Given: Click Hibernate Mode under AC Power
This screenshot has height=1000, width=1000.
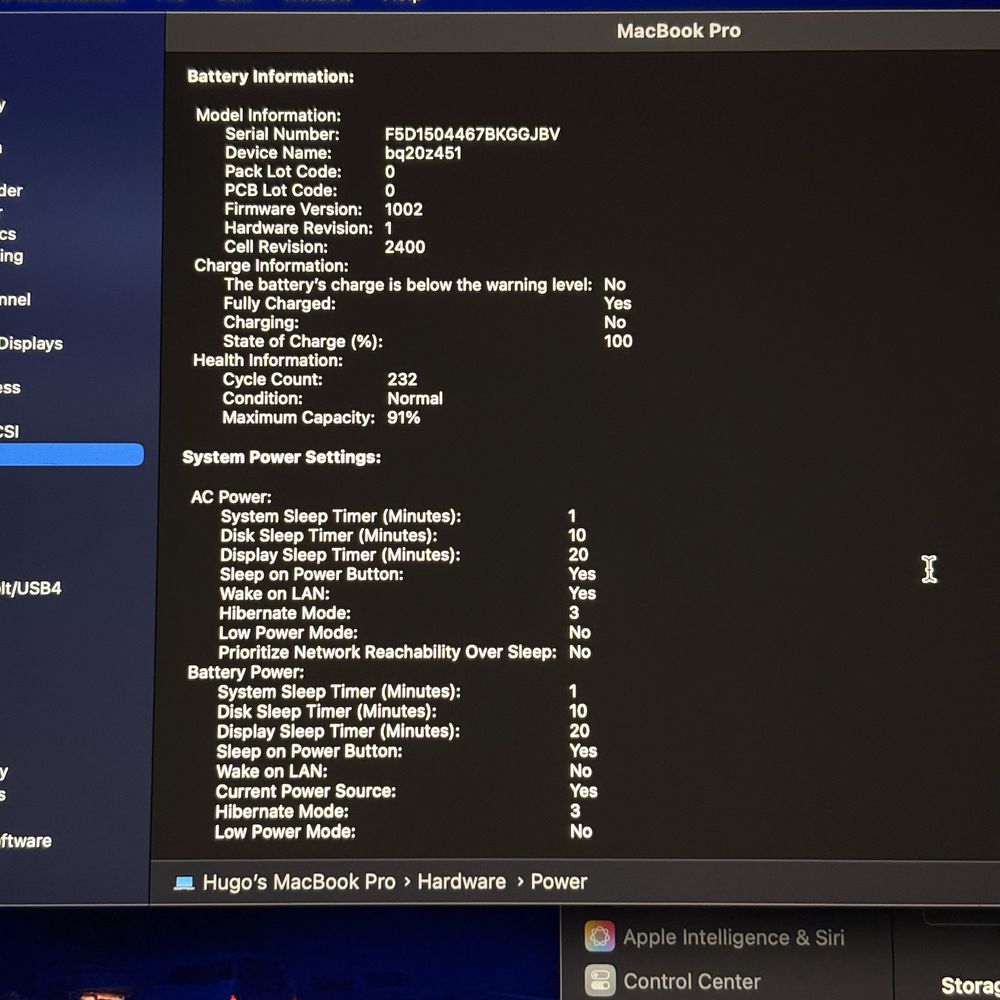Looking at the screenshot, I should 284,614.
